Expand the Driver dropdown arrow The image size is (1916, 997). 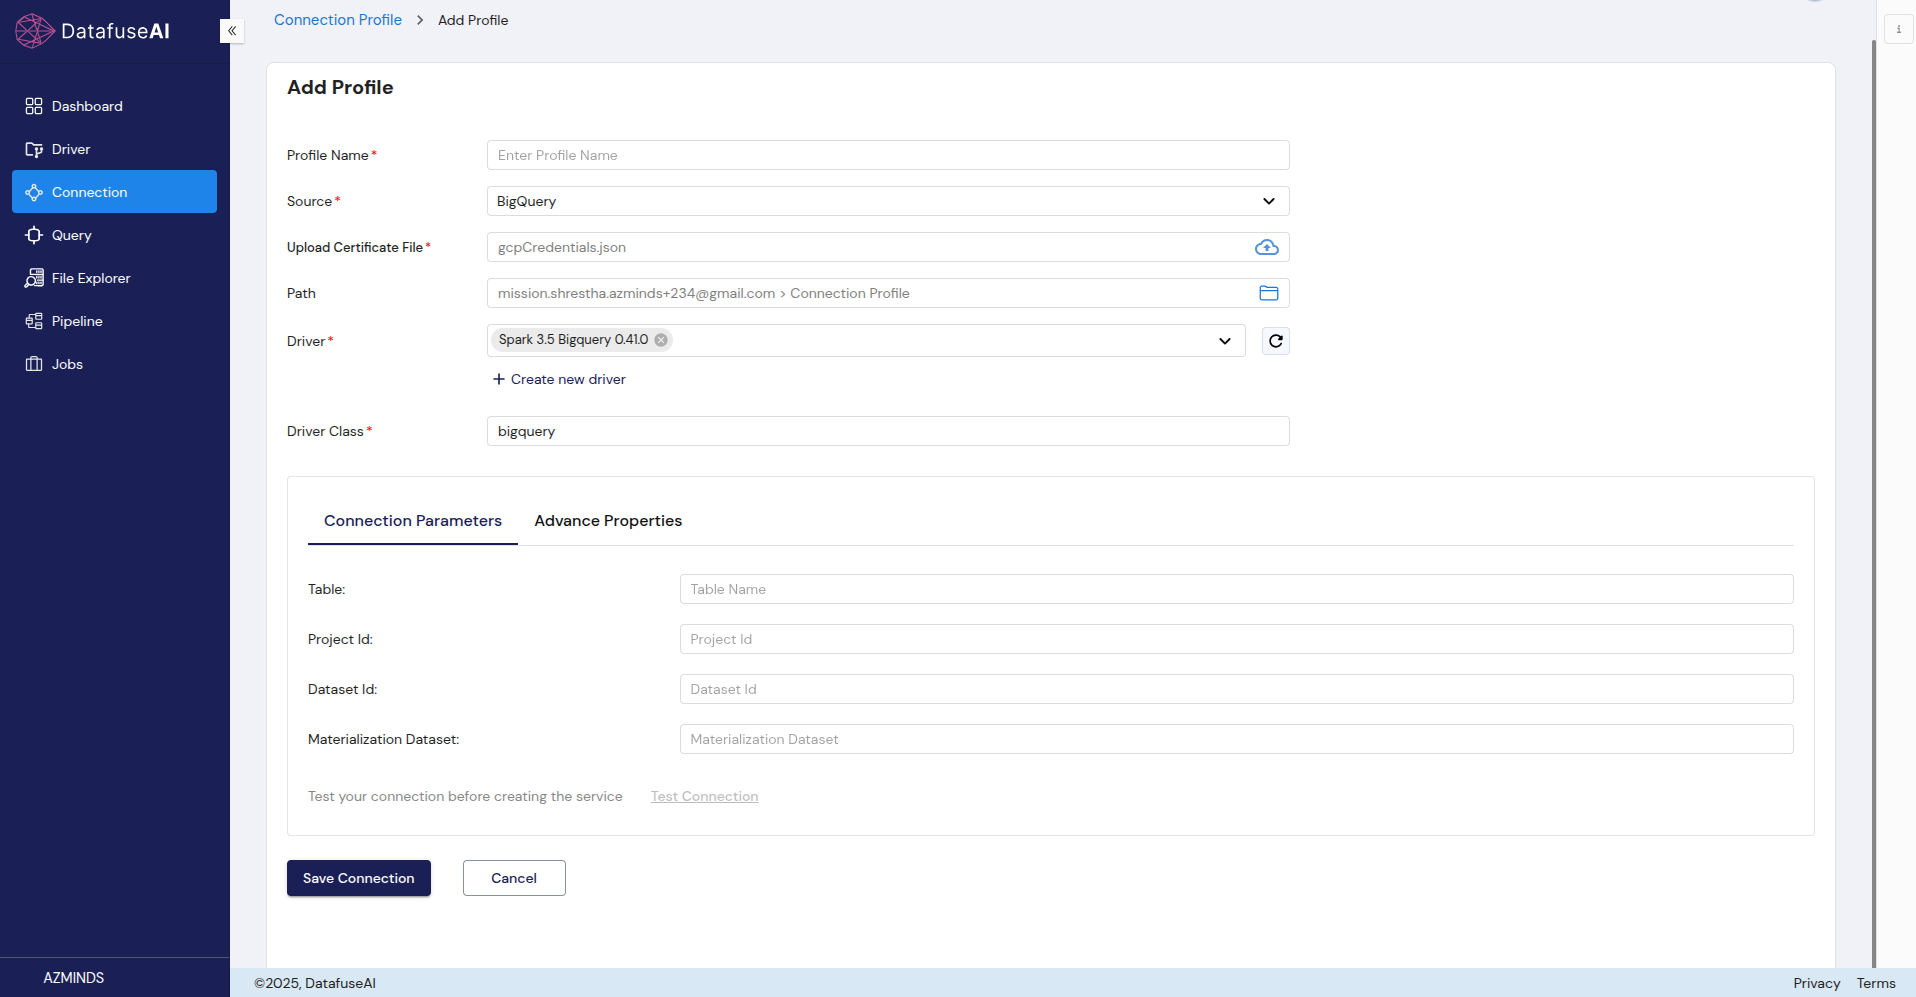[x=1224, y=341]
